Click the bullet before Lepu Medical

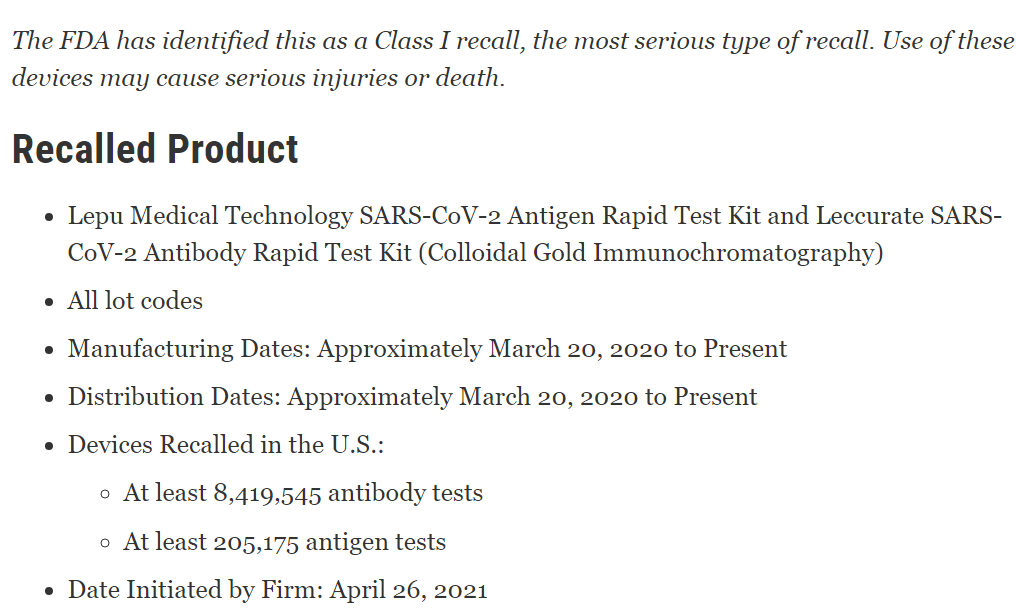[x=49, y=217]
